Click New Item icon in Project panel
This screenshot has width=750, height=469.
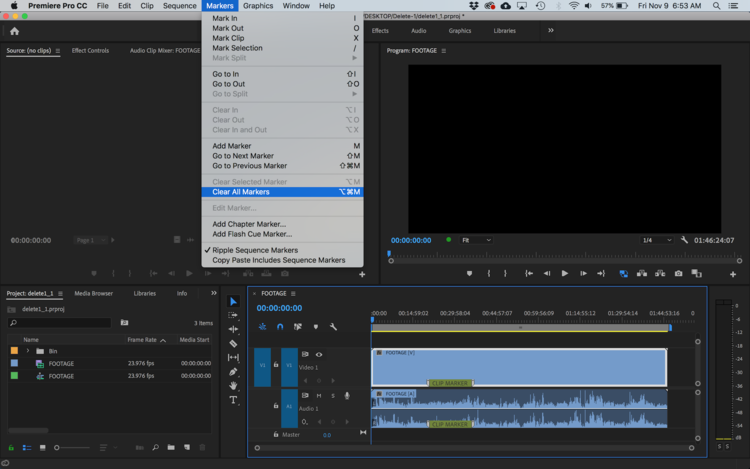(x=187, y=447)
